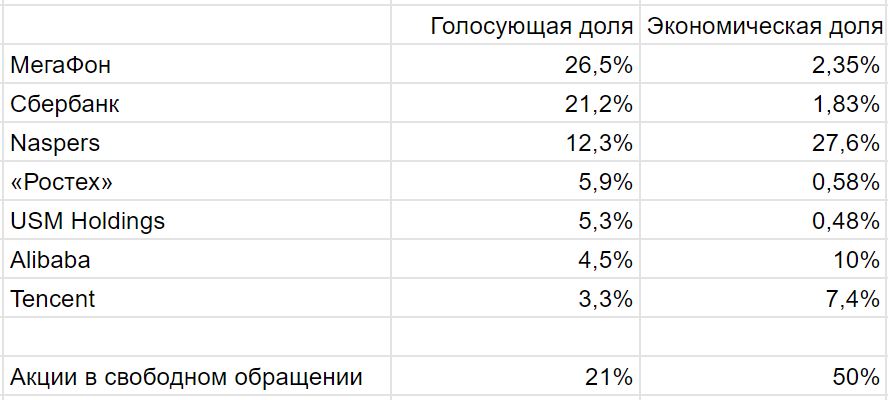
Task: Click the «Ростех» label cell
Action: (61, 182)
